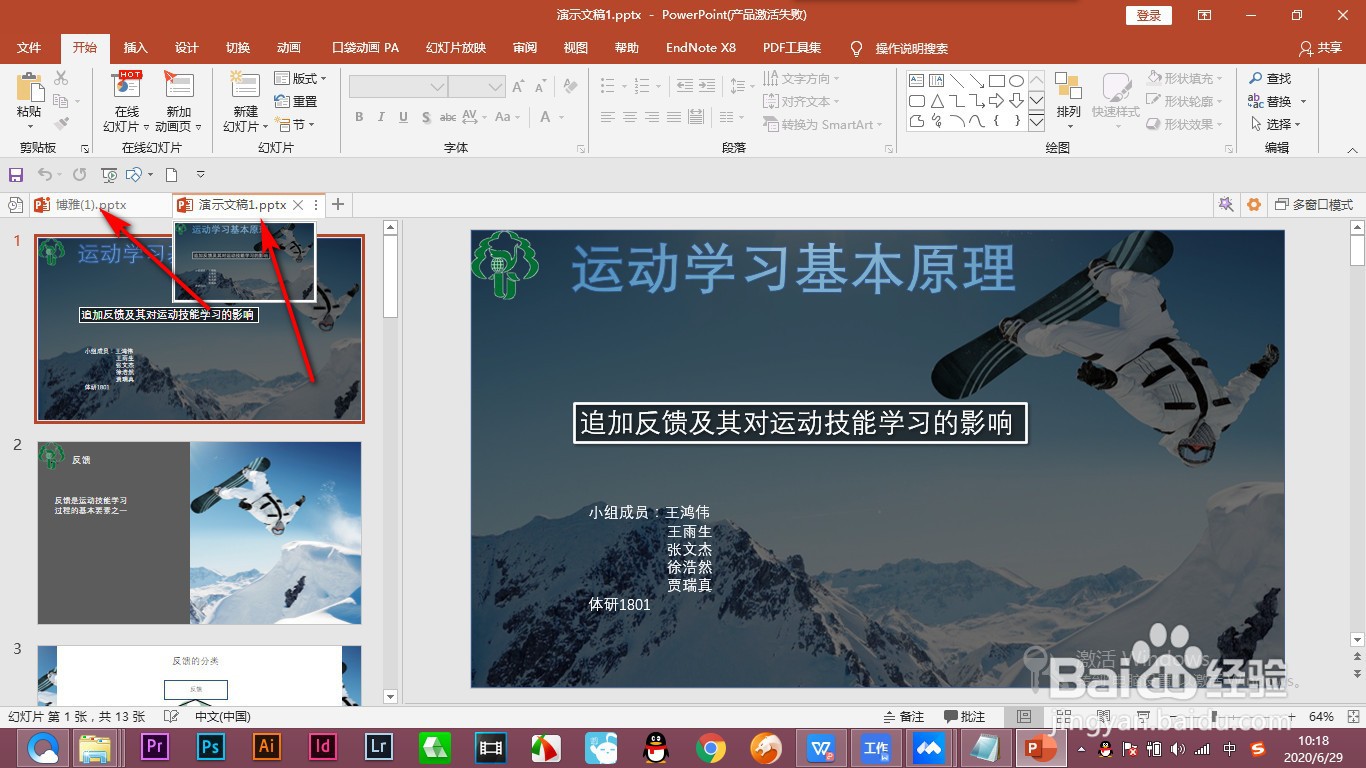Click 转换为 SmartArt button
The width and height of the screenshot is (1366, 768).
(824, 124)
